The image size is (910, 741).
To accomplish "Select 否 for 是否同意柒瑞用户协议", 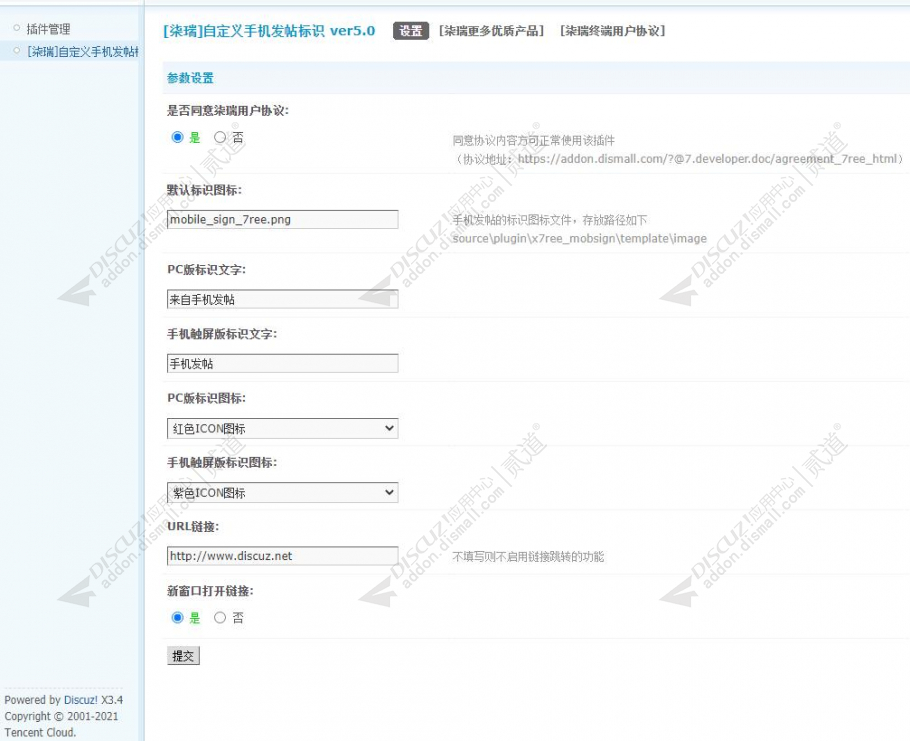I will coord(220,138).
